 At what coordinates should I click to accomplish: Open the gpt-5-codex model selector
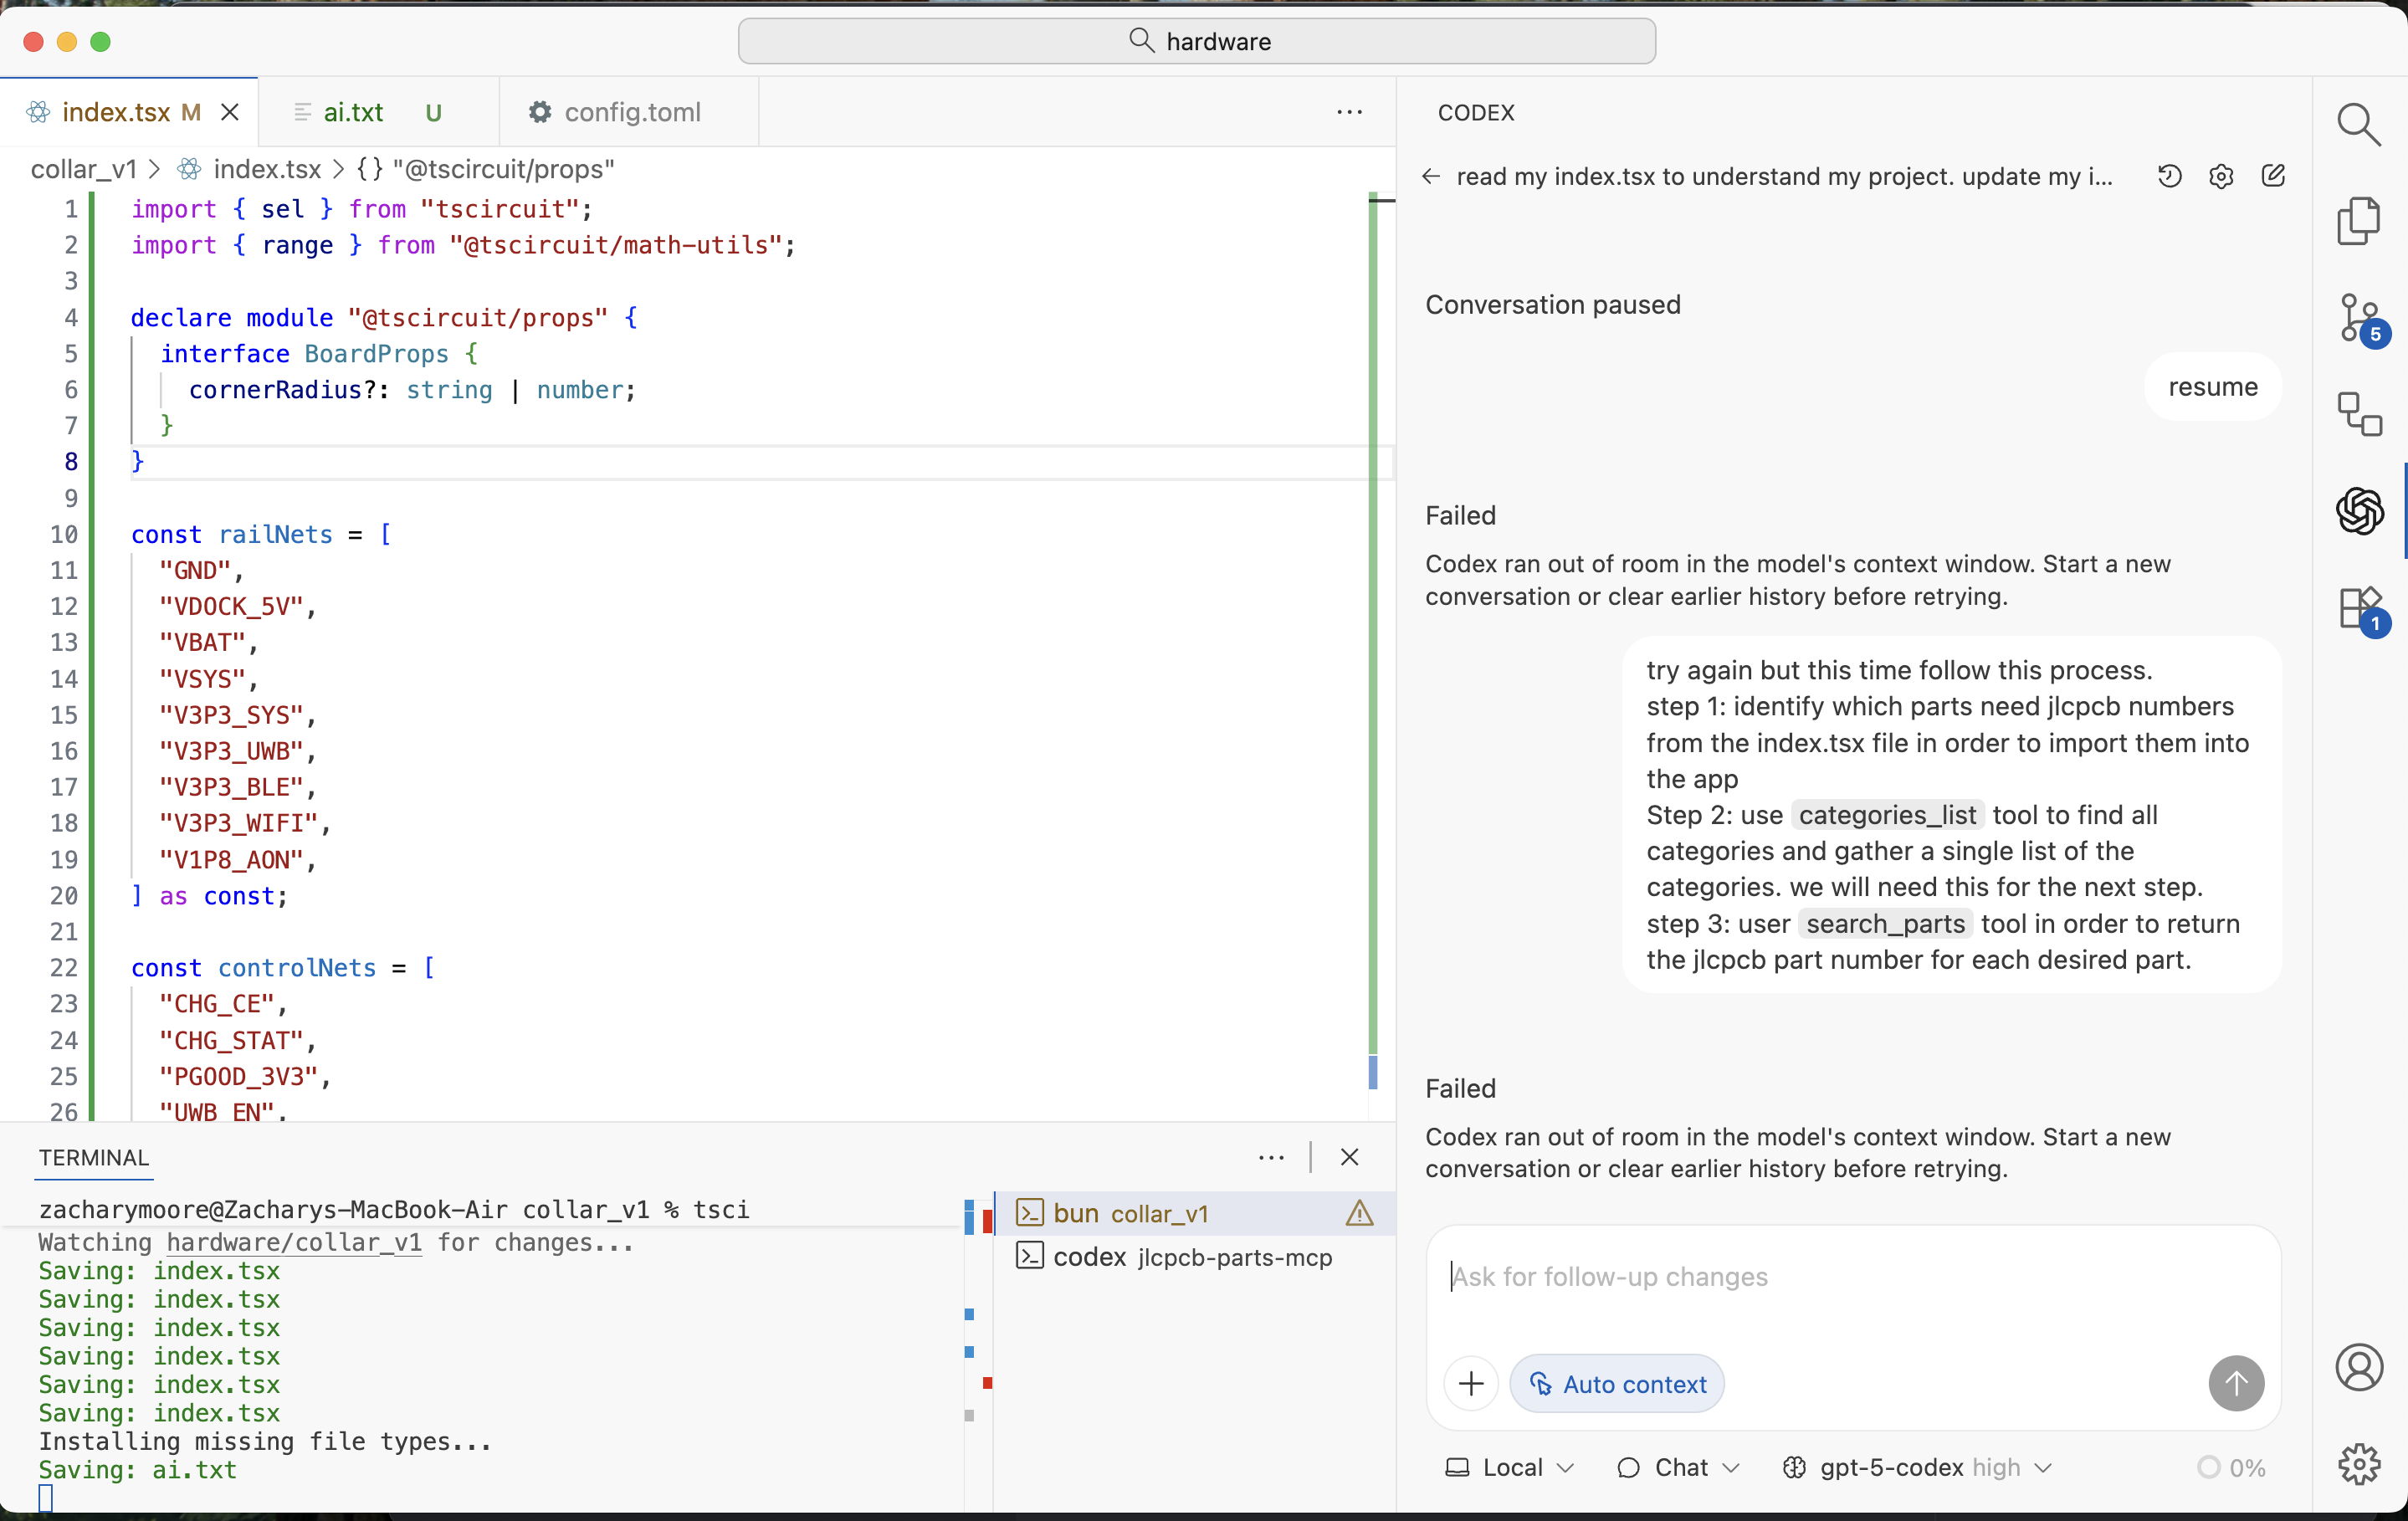[x=1917, y=1467]
